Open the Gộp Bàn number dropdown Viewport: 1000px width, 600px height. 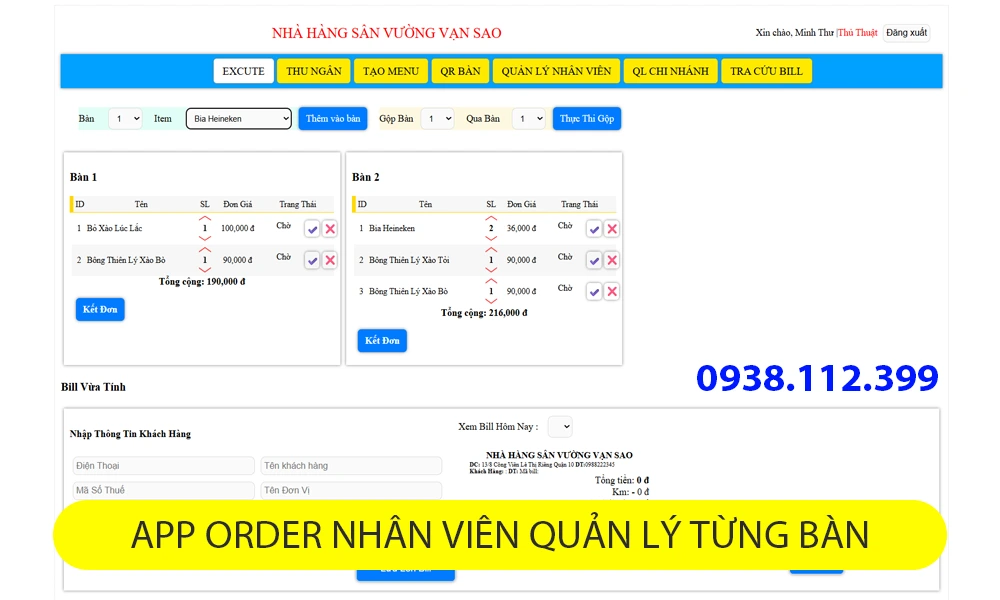click(438, 118)
